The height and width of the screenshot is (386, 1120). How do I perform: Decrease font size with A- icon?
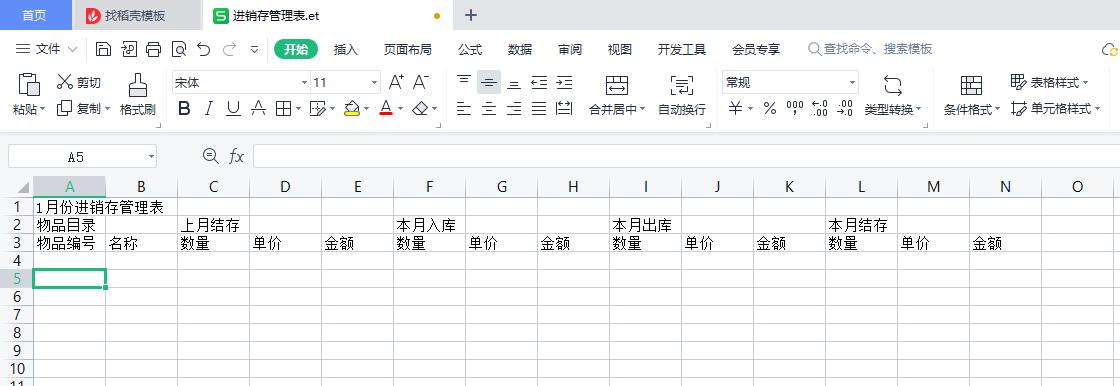421,82
